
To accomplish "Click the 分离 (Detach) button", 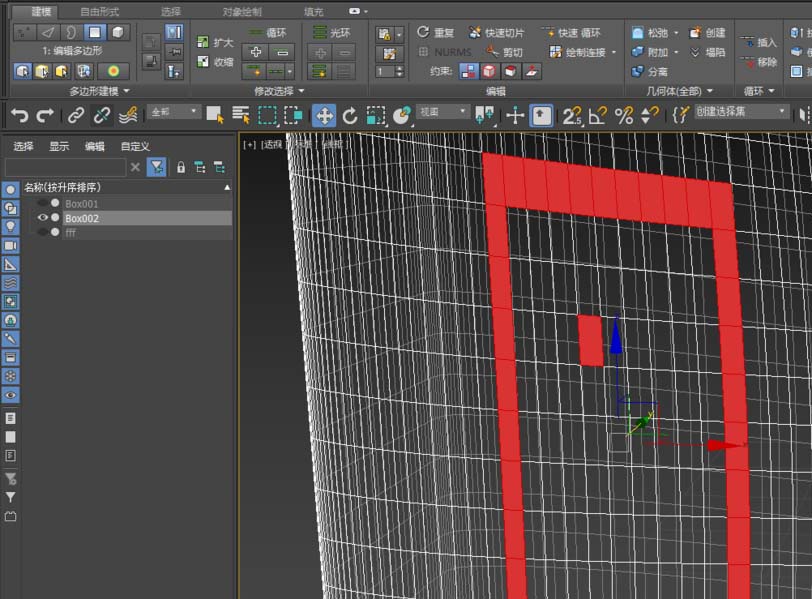I will click(x=649, y=72).
